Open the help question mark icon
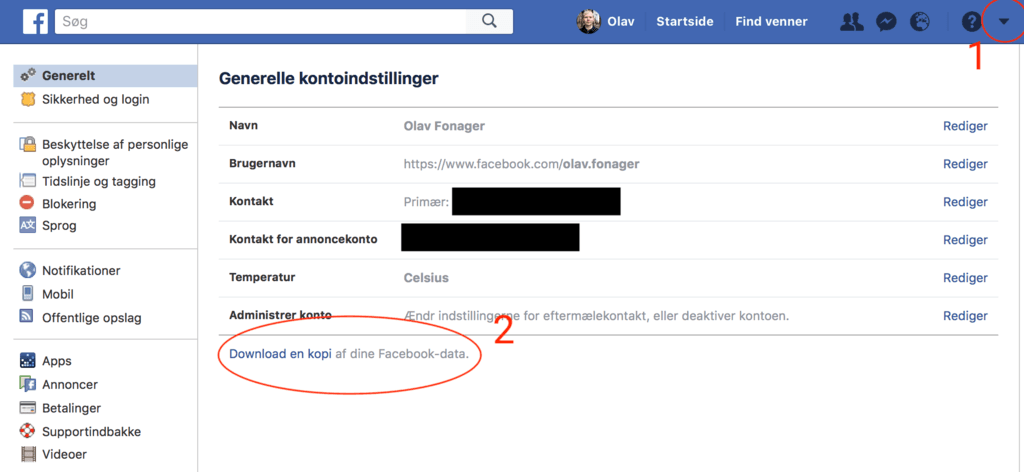1024x472 pixels. [971, 22]
